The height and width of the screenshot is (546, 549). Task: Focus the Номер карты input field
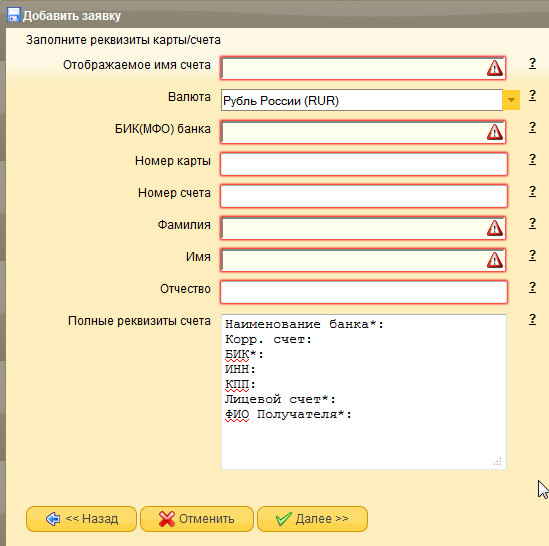[x=364, y=164]
